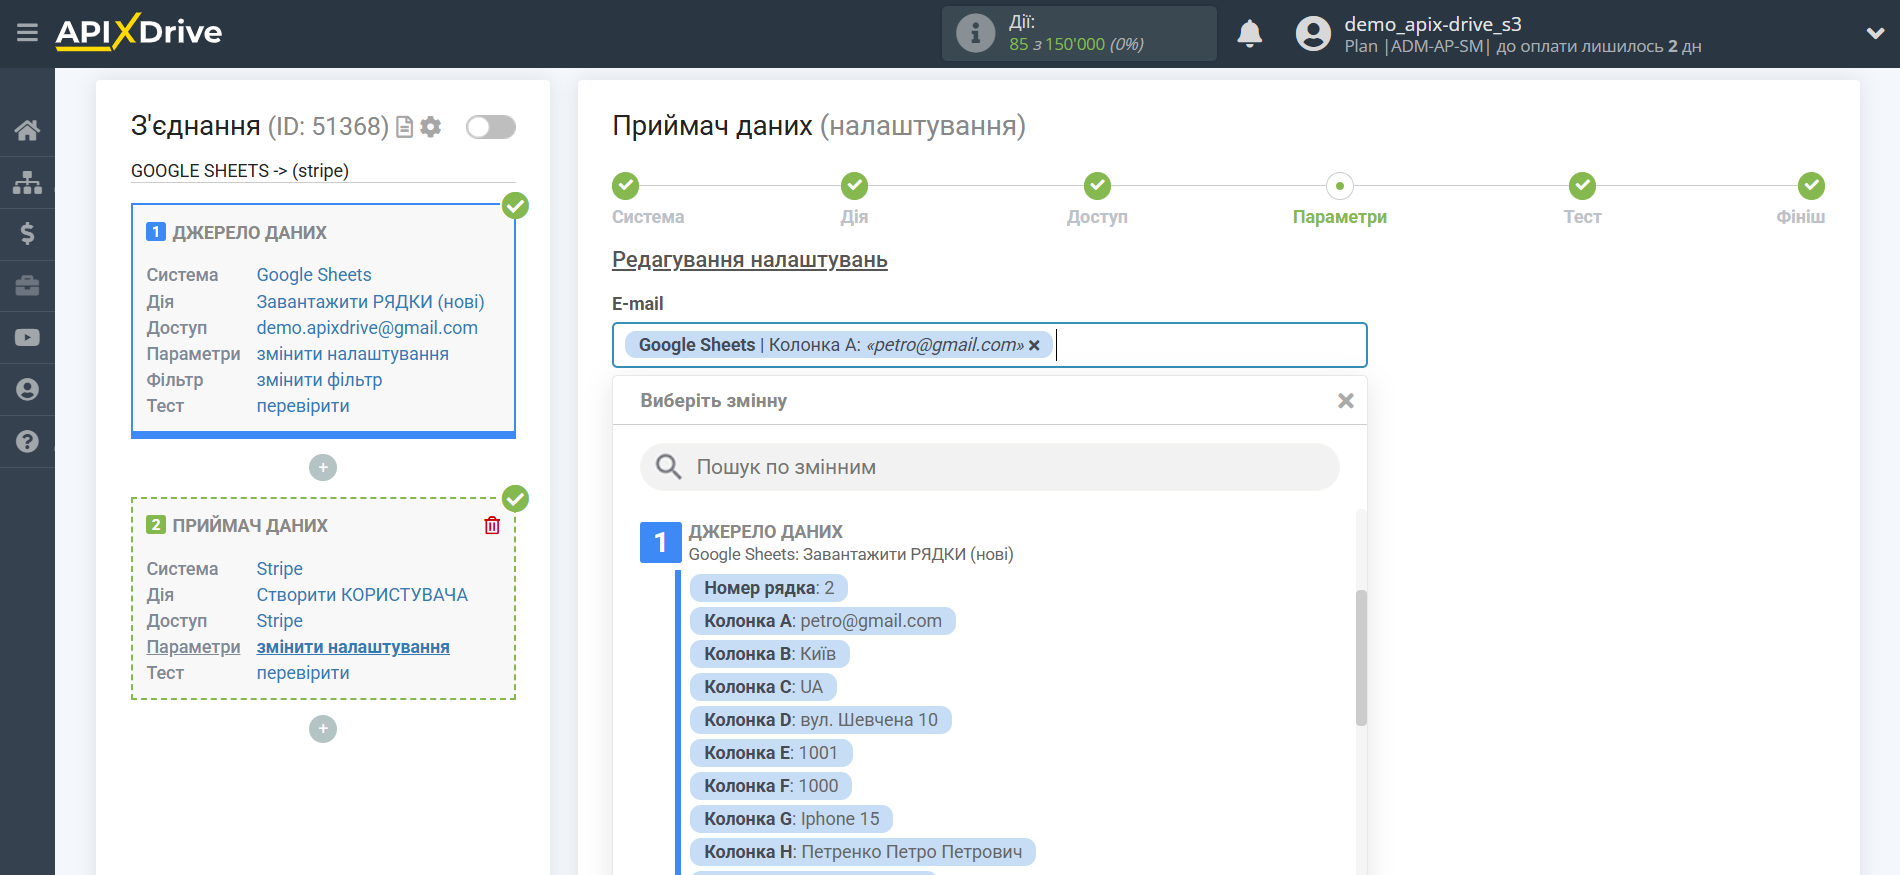Click the 'ДЖЕРЕЛО ДАНИХ' block header
The height and width of the screenshot is (875, 1900).
[x=249, y=232]
